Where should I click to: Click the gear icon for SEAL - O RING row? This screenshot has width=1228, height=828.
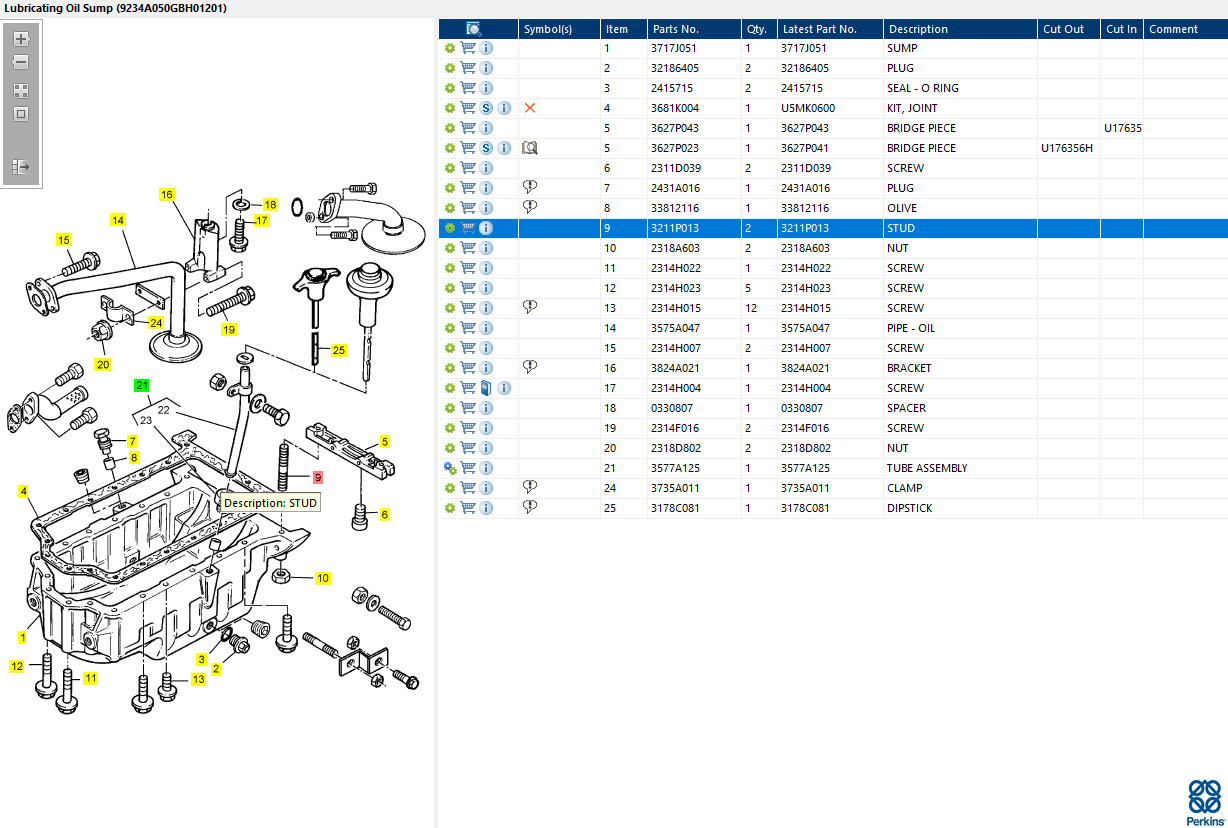pos(450,88)
